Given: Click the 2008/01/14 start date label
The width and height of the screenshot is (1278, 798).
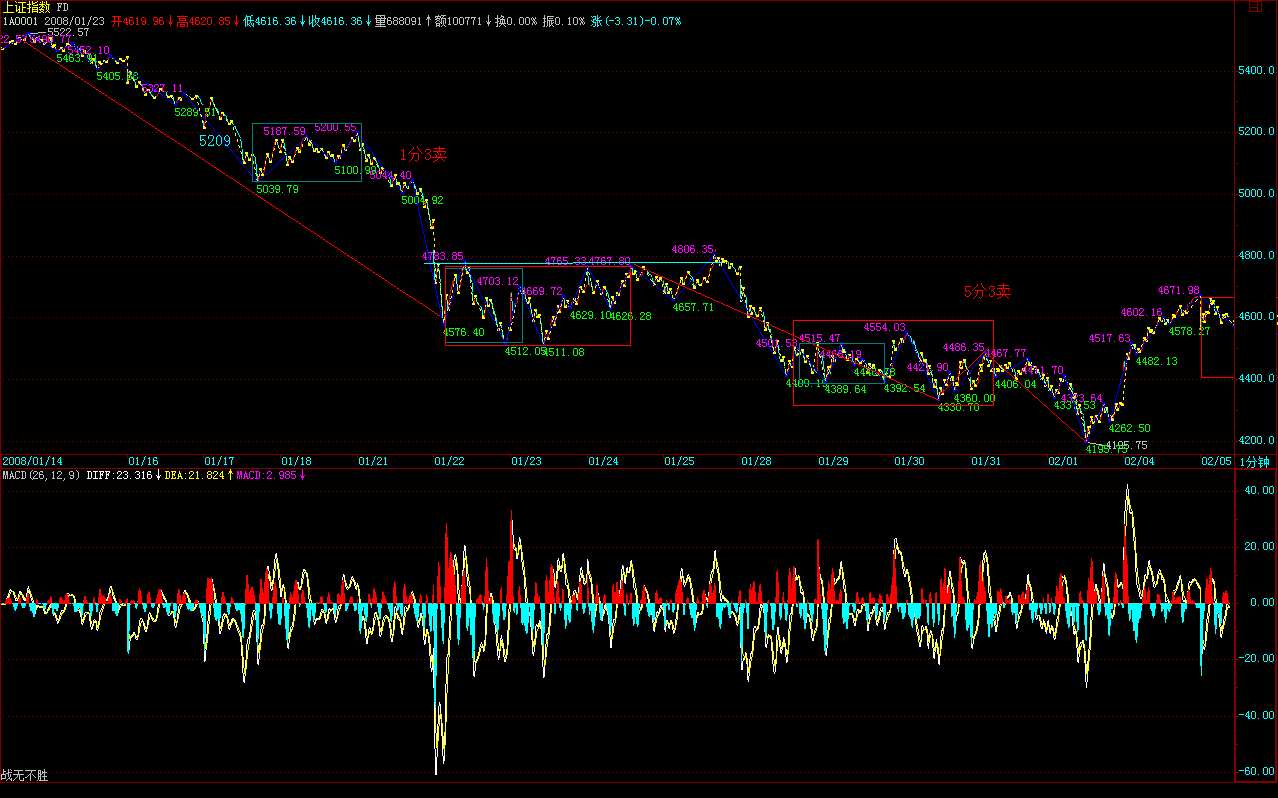Looking at the screenshot, I should [x=32, y=461].
